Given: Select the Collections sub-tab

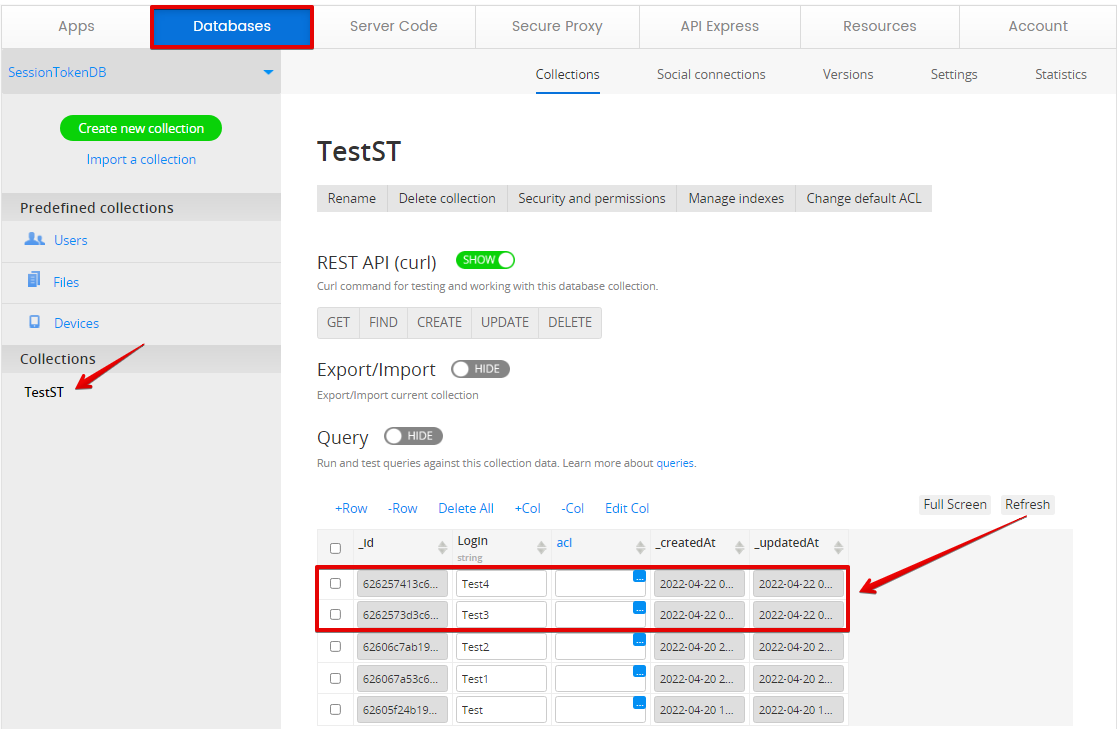Looking at the screenshot, I should click(x=568, y=74).
